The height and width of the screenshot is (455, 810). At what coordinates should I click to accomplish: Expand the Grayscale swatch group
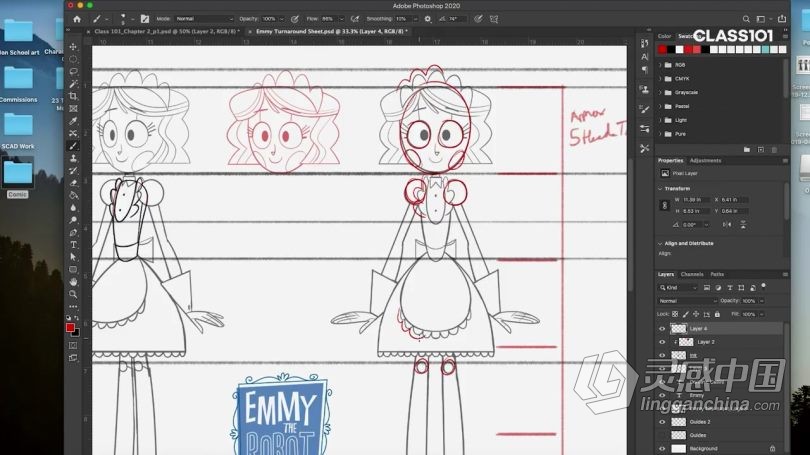click(660, 92)
